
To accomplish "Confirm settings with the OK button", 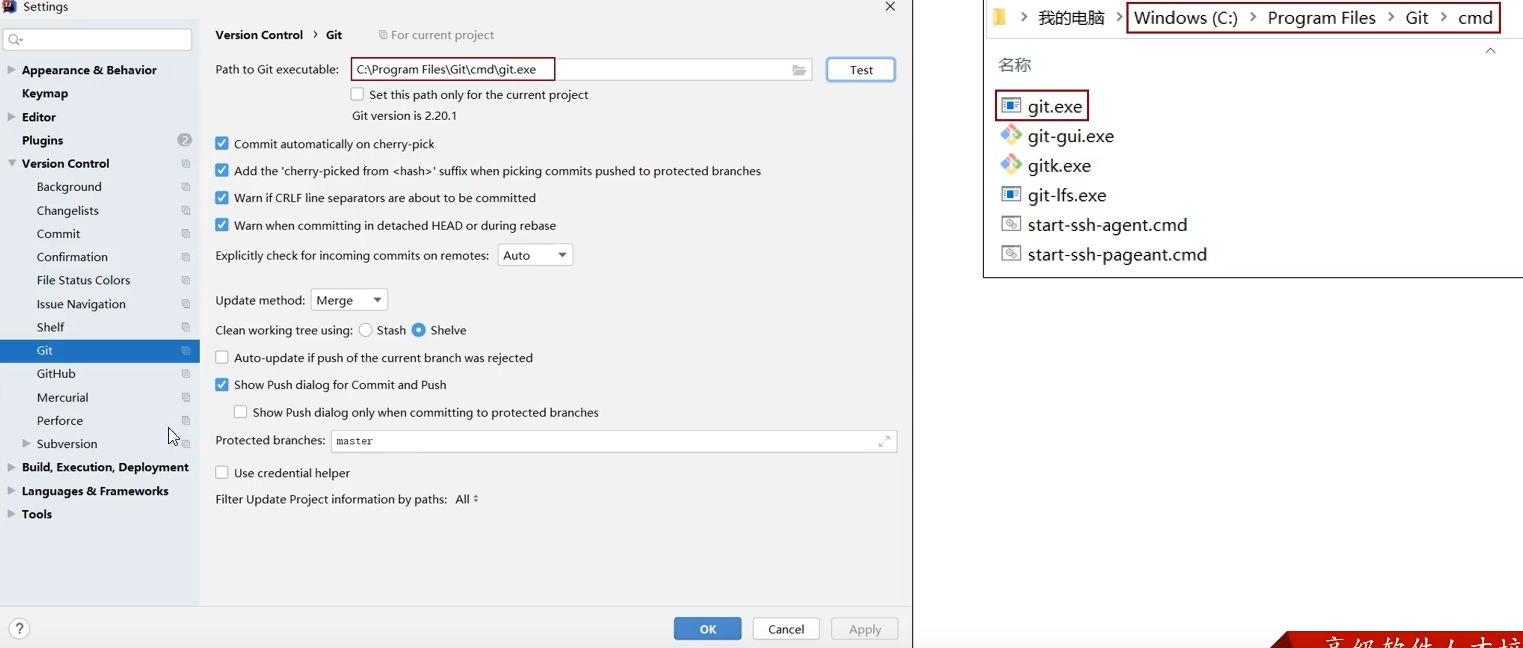I will (x=708, y=629).
